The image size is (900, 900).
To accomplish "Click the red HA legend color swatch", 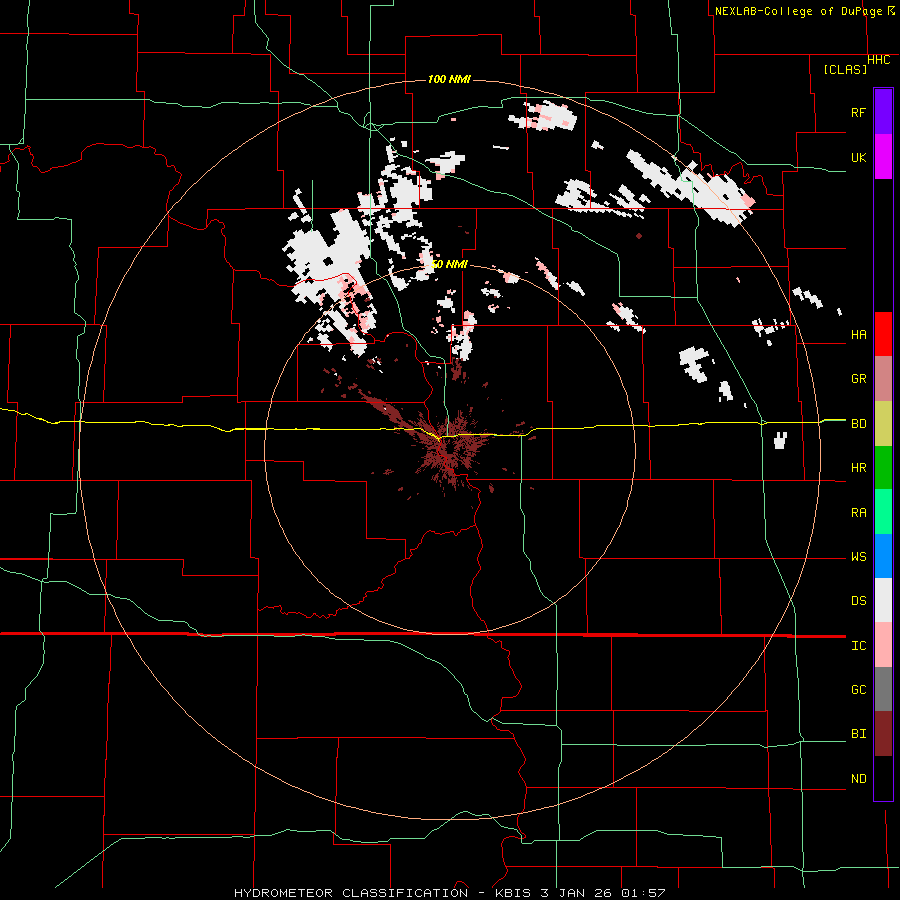I will click(883, 334).
